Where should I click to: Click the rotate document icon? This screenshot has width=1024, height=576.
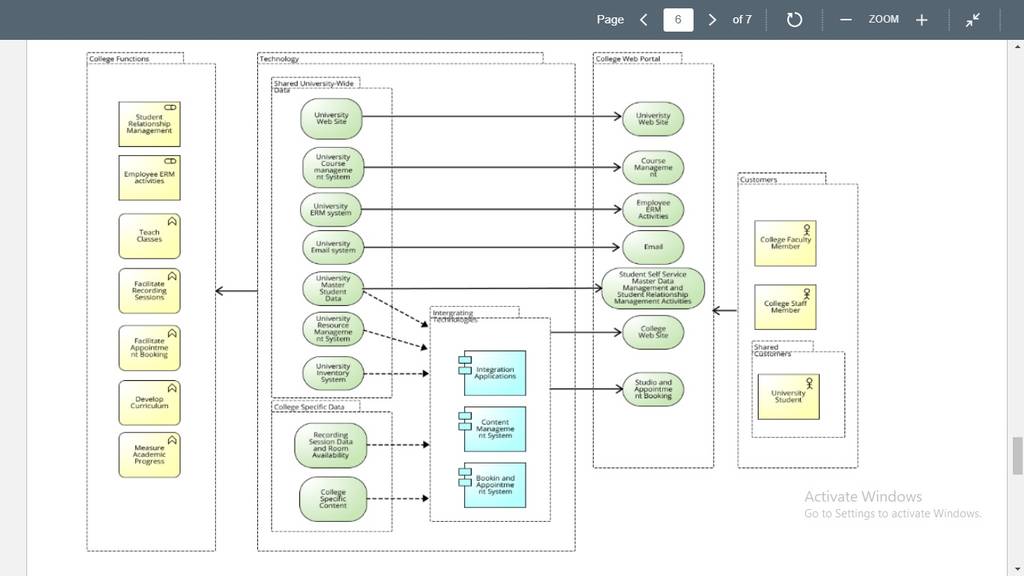coord(794,20)
